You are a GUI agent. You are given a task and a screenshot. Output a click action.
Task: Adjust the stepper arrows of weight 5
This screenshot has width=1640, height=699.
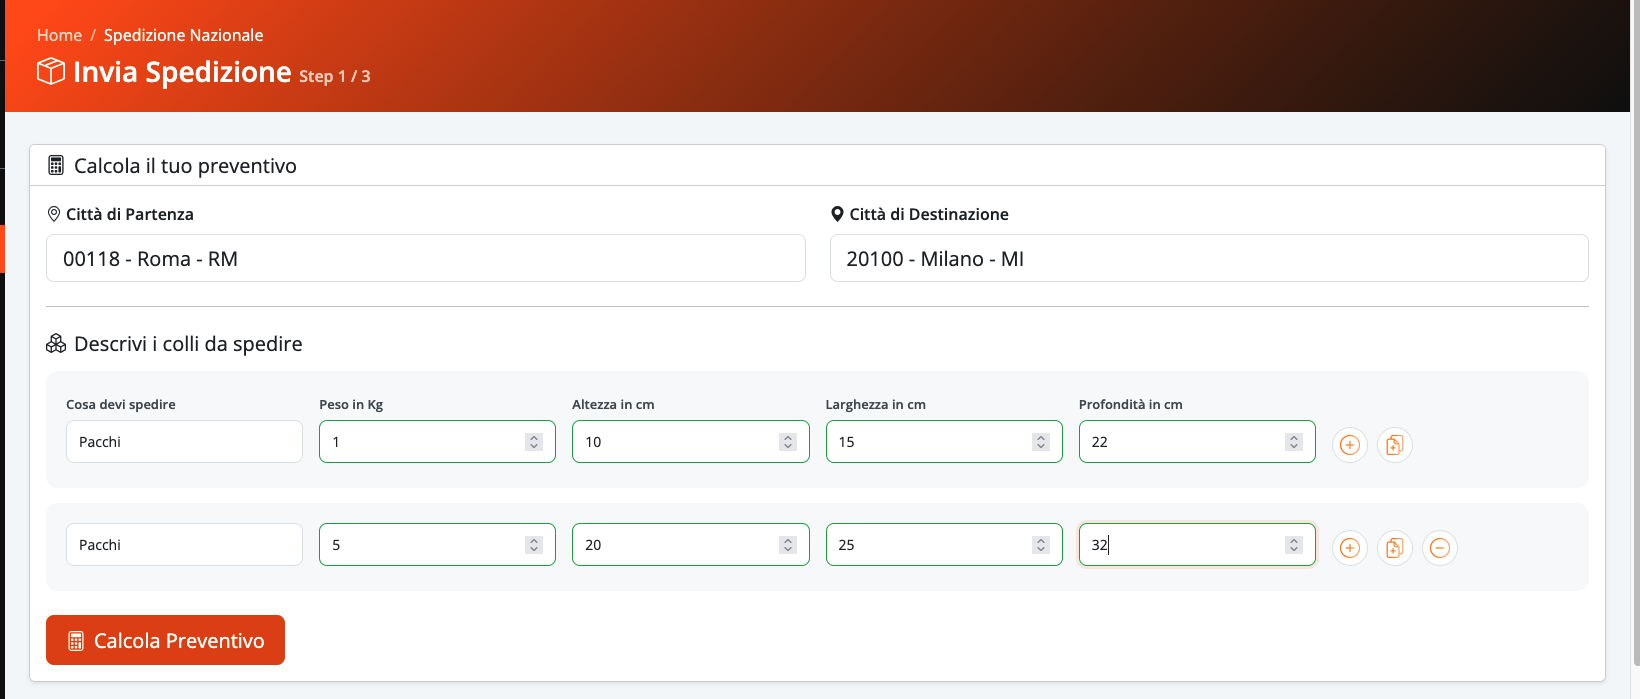(534, 545)
